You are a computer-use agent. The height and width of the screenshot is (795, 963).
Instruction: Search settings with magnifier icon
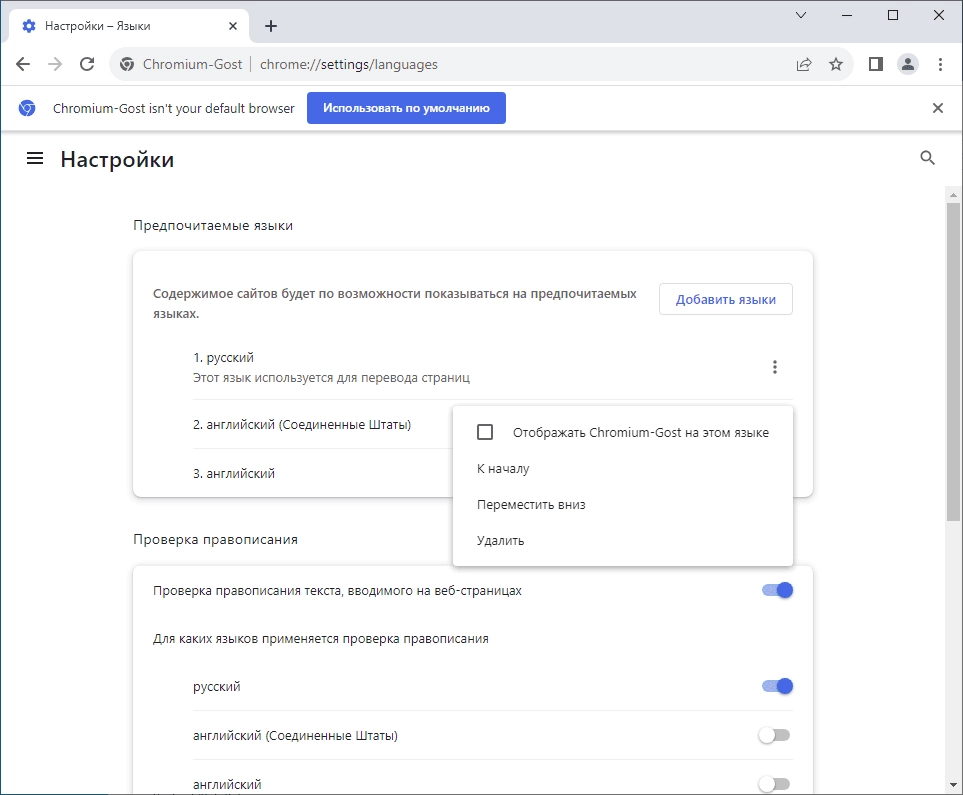pos(927,158)
